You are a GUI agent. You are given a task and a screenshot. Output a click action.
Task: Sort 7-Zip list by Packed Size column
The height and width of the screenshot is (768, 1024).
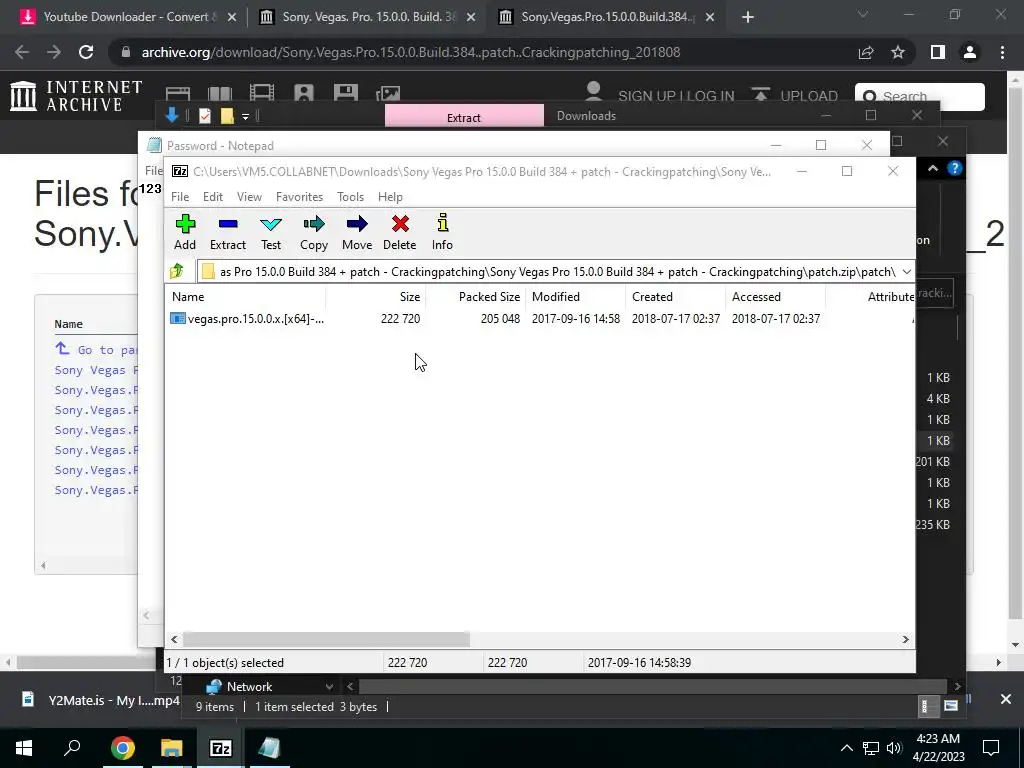tap(475, 296)
